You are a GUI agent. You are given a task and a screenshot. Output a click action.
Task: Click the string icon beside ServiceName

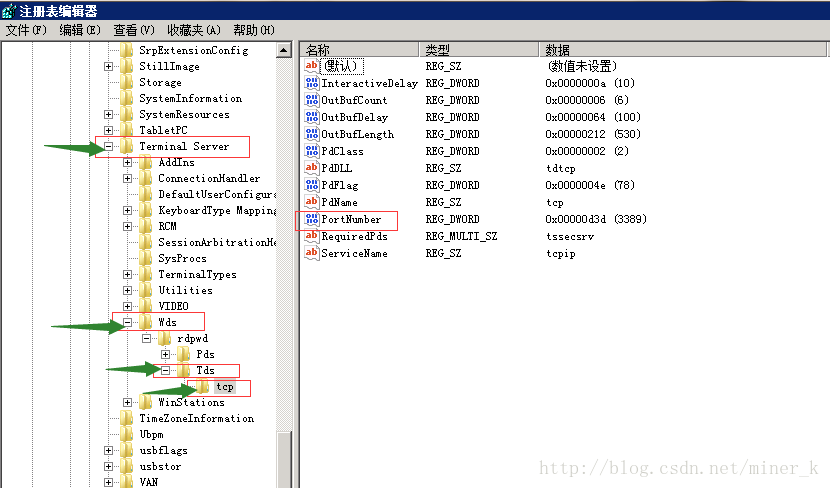(312, 253)
